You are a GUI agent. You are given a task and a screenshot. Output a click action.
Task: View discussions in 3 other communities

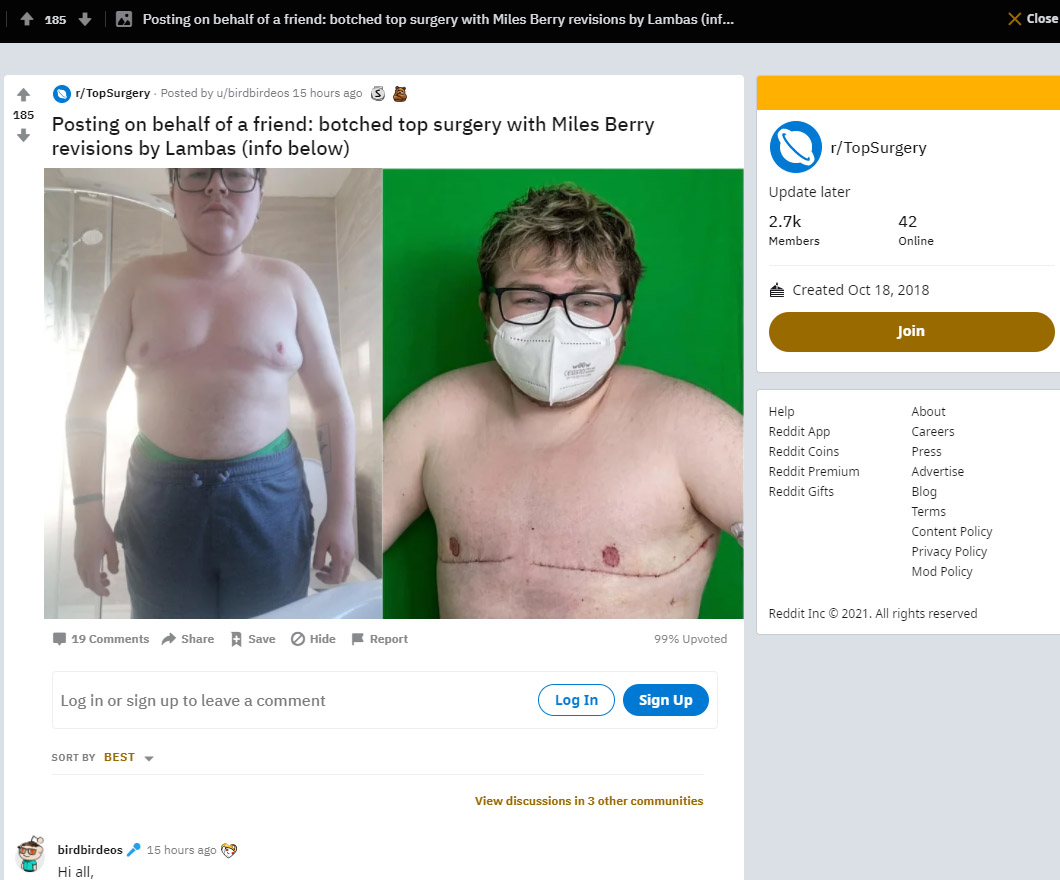589,801
